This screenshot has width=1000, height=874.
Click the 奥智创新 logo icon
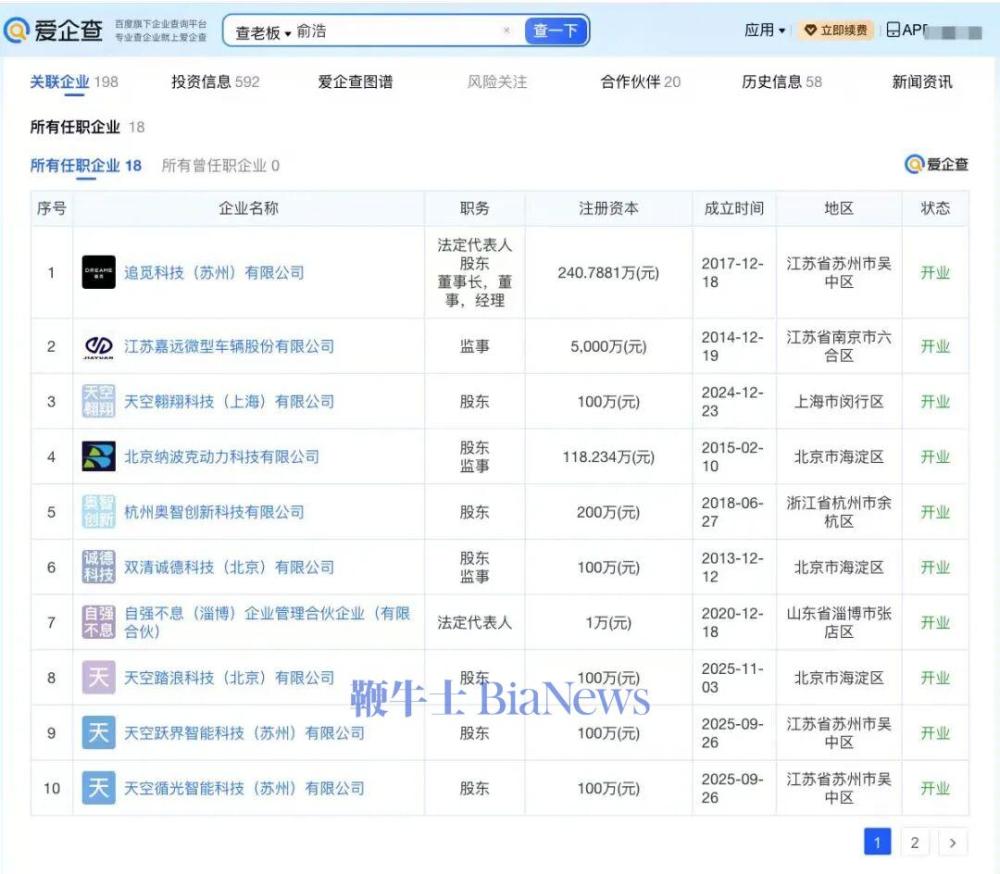click(x=99, y=512)
